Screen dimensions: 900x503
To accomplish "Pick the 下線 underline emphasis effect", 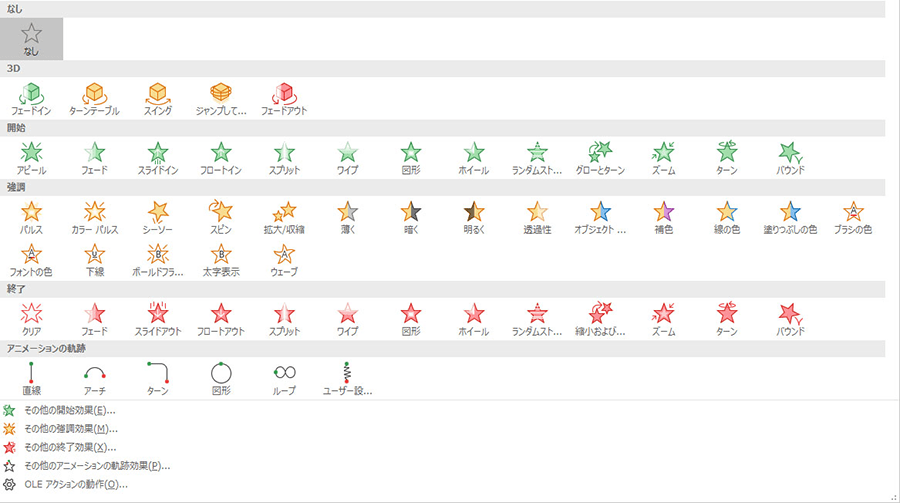I will click(95, 260).
